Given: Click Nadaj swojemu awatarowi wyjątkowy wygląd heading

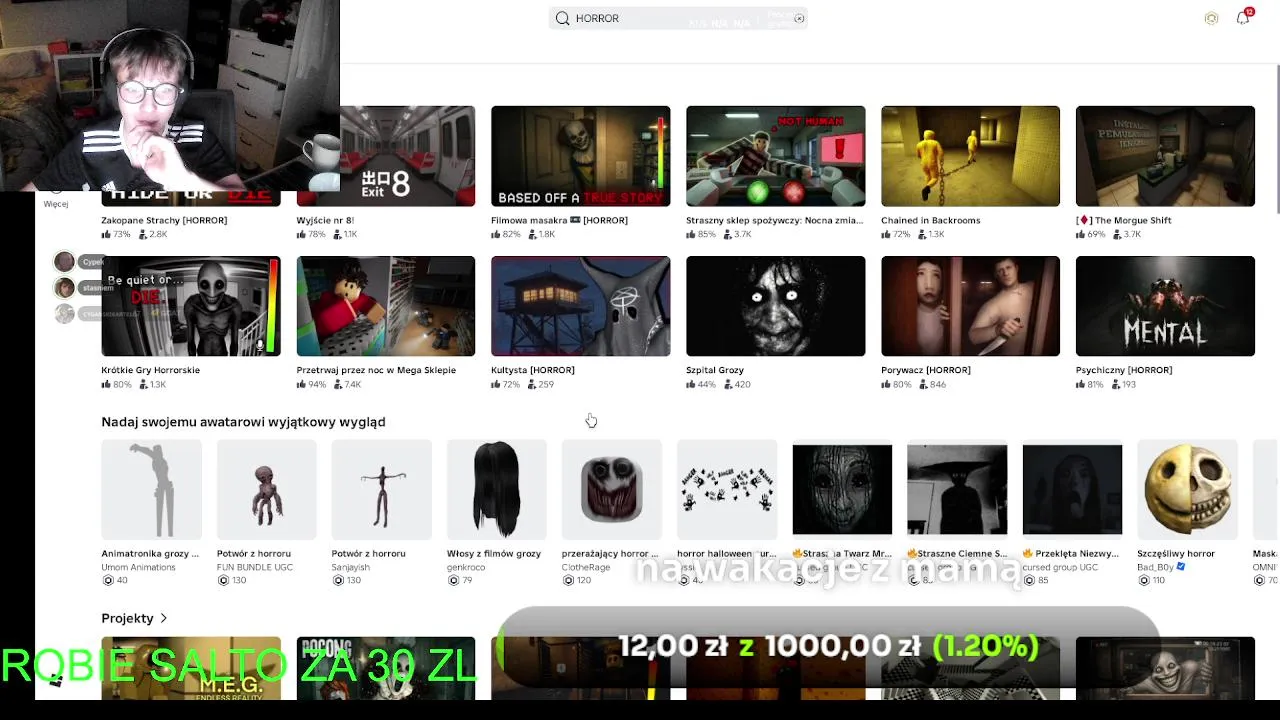Looking at the screenshot, I should coord(243,422).
